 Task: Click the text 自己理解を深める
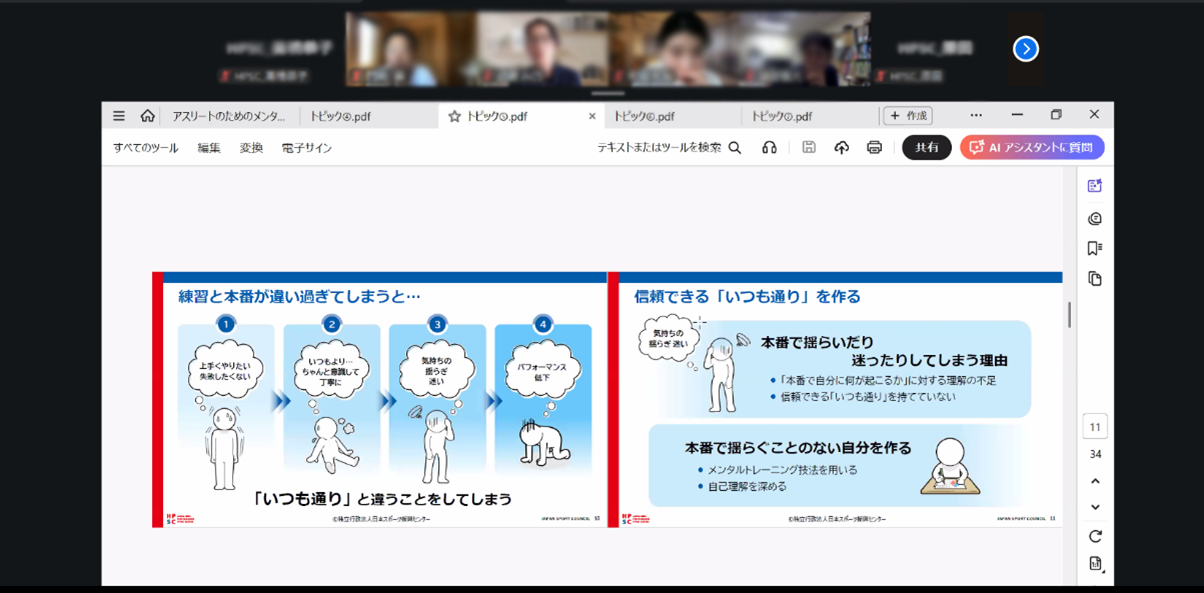pos(747,487)
